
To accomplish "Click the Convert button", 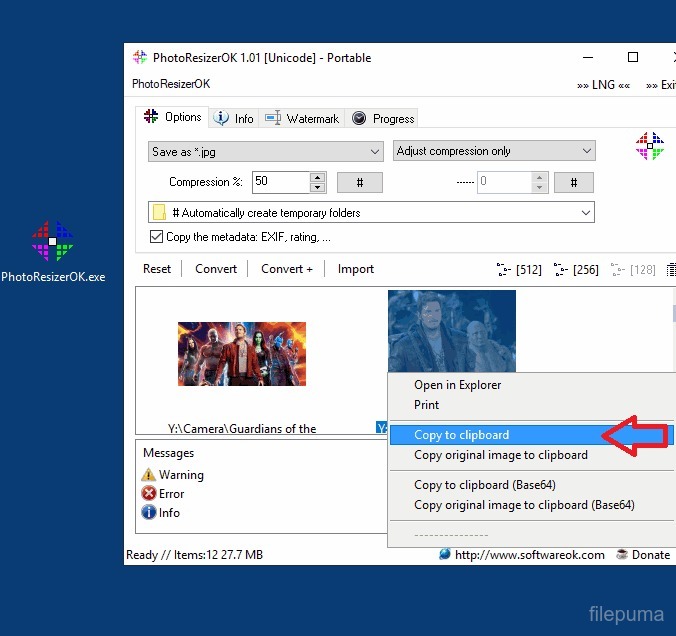I will pos(216,269).
